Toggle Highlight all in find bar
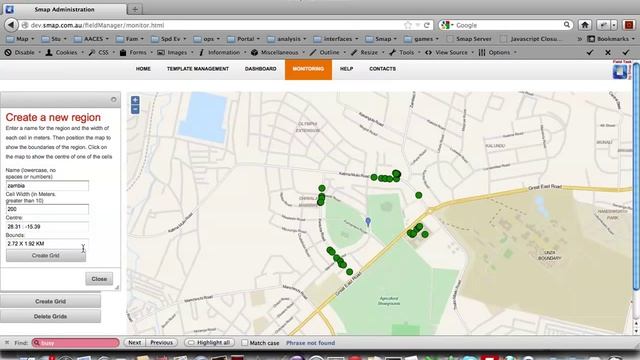The width and height of the screenshot is (640, 360). tap(209, 343)
